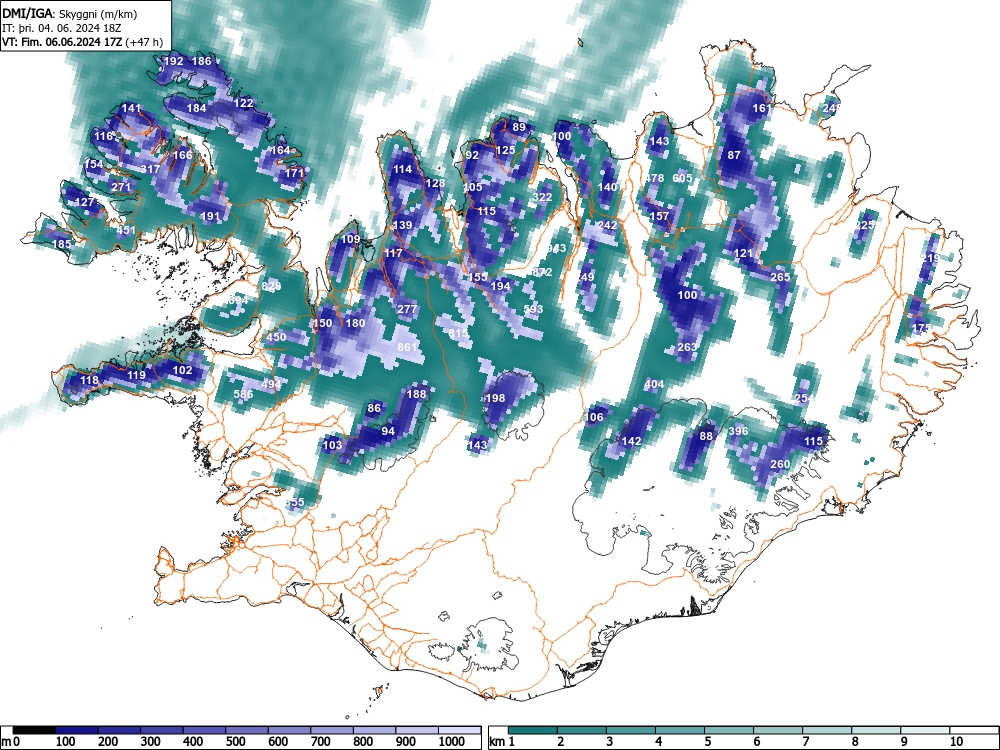Click the visibility value '586' on map
The width and height of the screenshot is (1000, 750).
pos(243,394)
